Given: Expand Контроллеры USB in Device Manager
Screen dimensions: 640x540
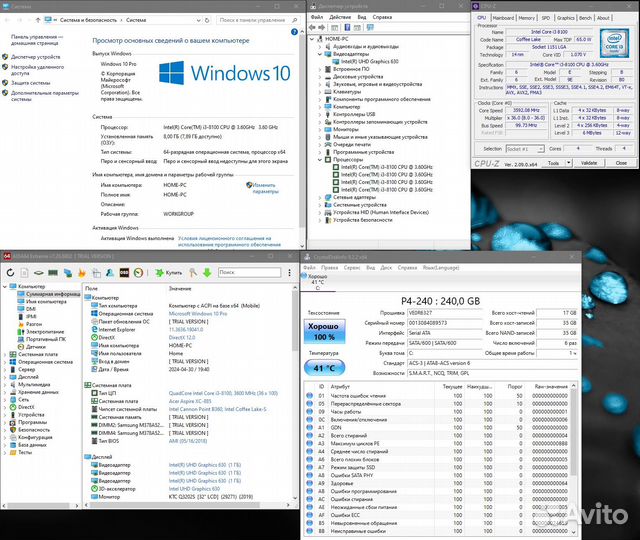Looking at the screenshot, I should (320, 114).
